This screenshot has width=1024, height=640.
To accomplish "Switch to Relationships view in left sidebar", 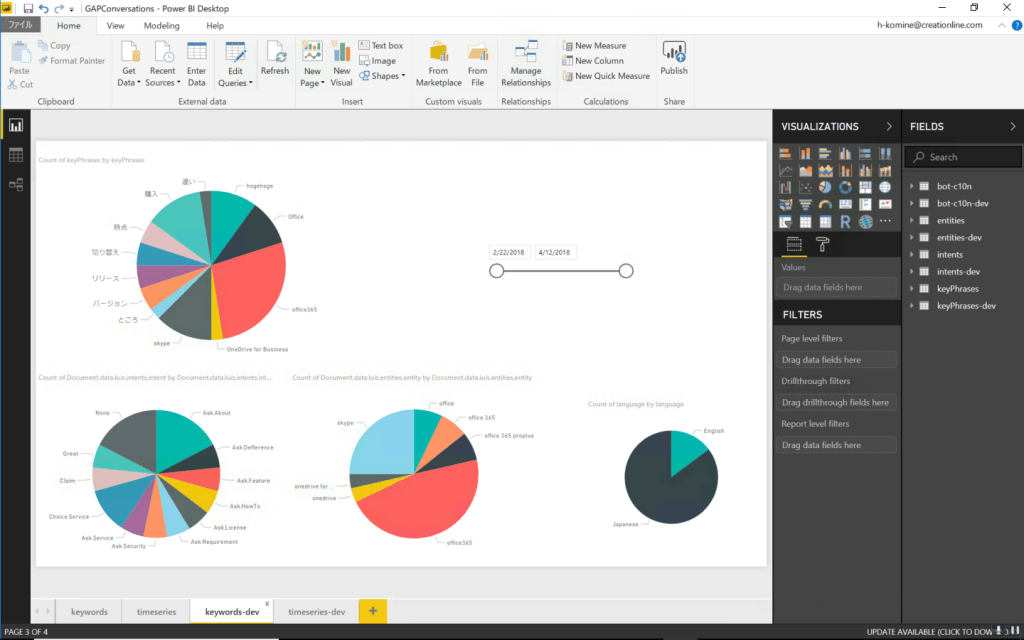I will pyautogui.click(x=16, y=185).
